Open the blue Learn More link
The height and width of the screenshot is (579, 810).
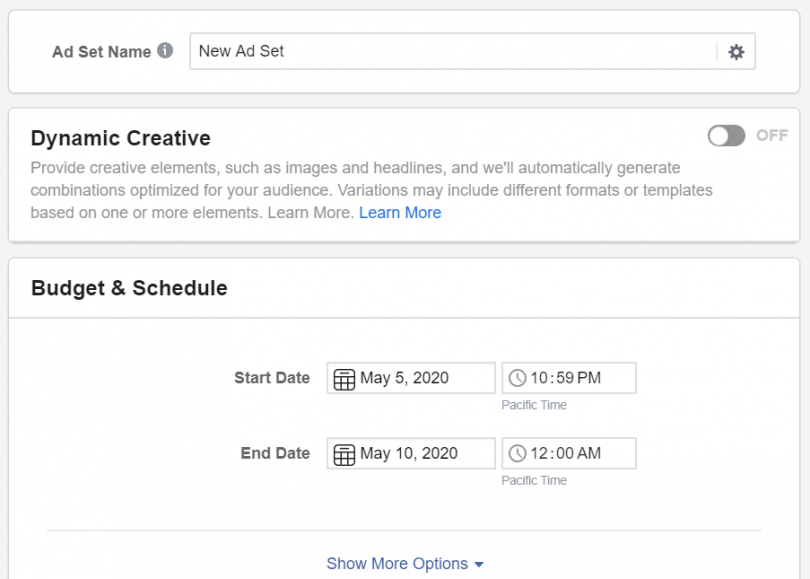(x=400, y=212)
